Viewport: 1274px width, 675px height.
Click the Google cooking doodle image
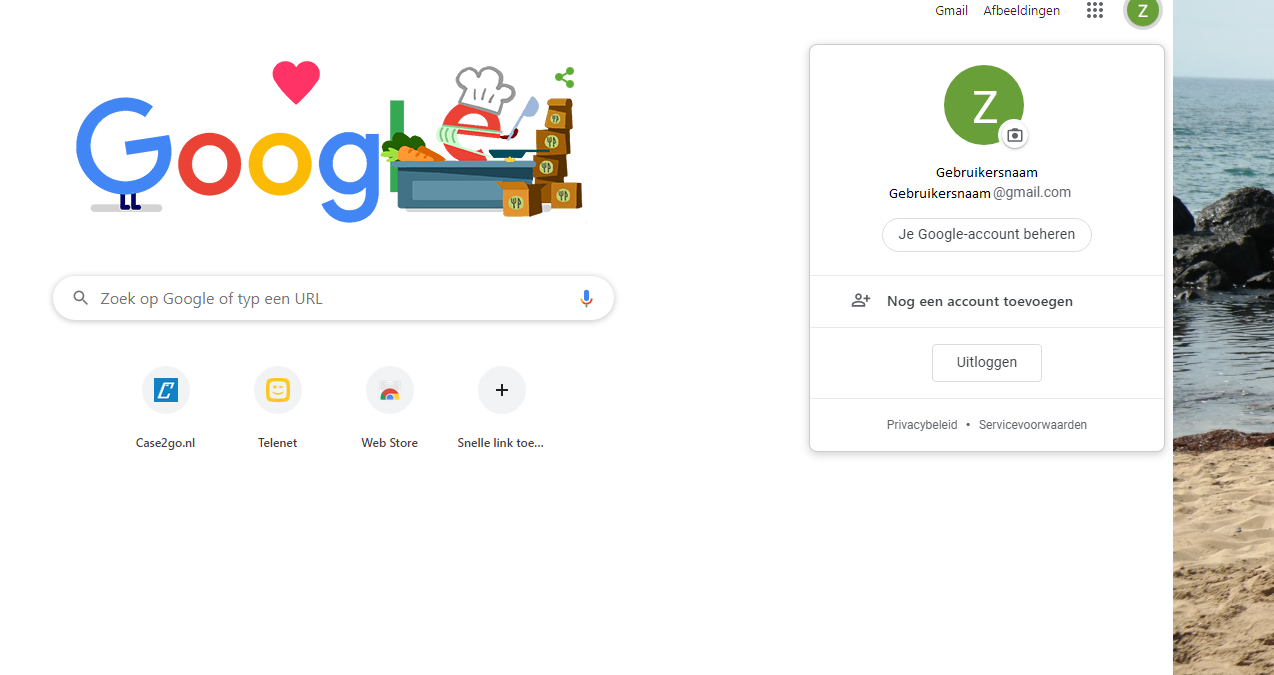point(329,142)
